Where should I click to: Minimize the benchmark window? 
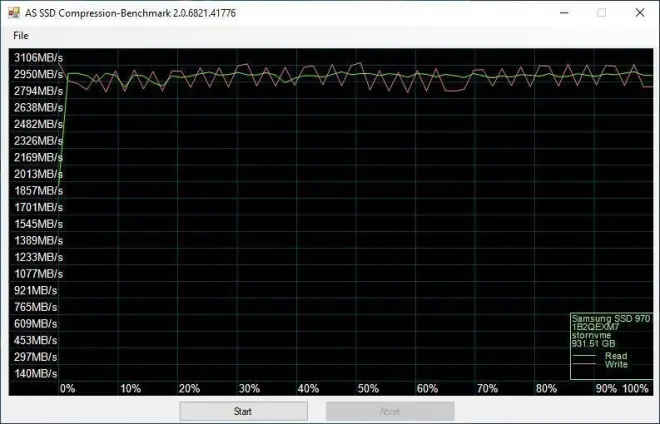tap(563, 12)
